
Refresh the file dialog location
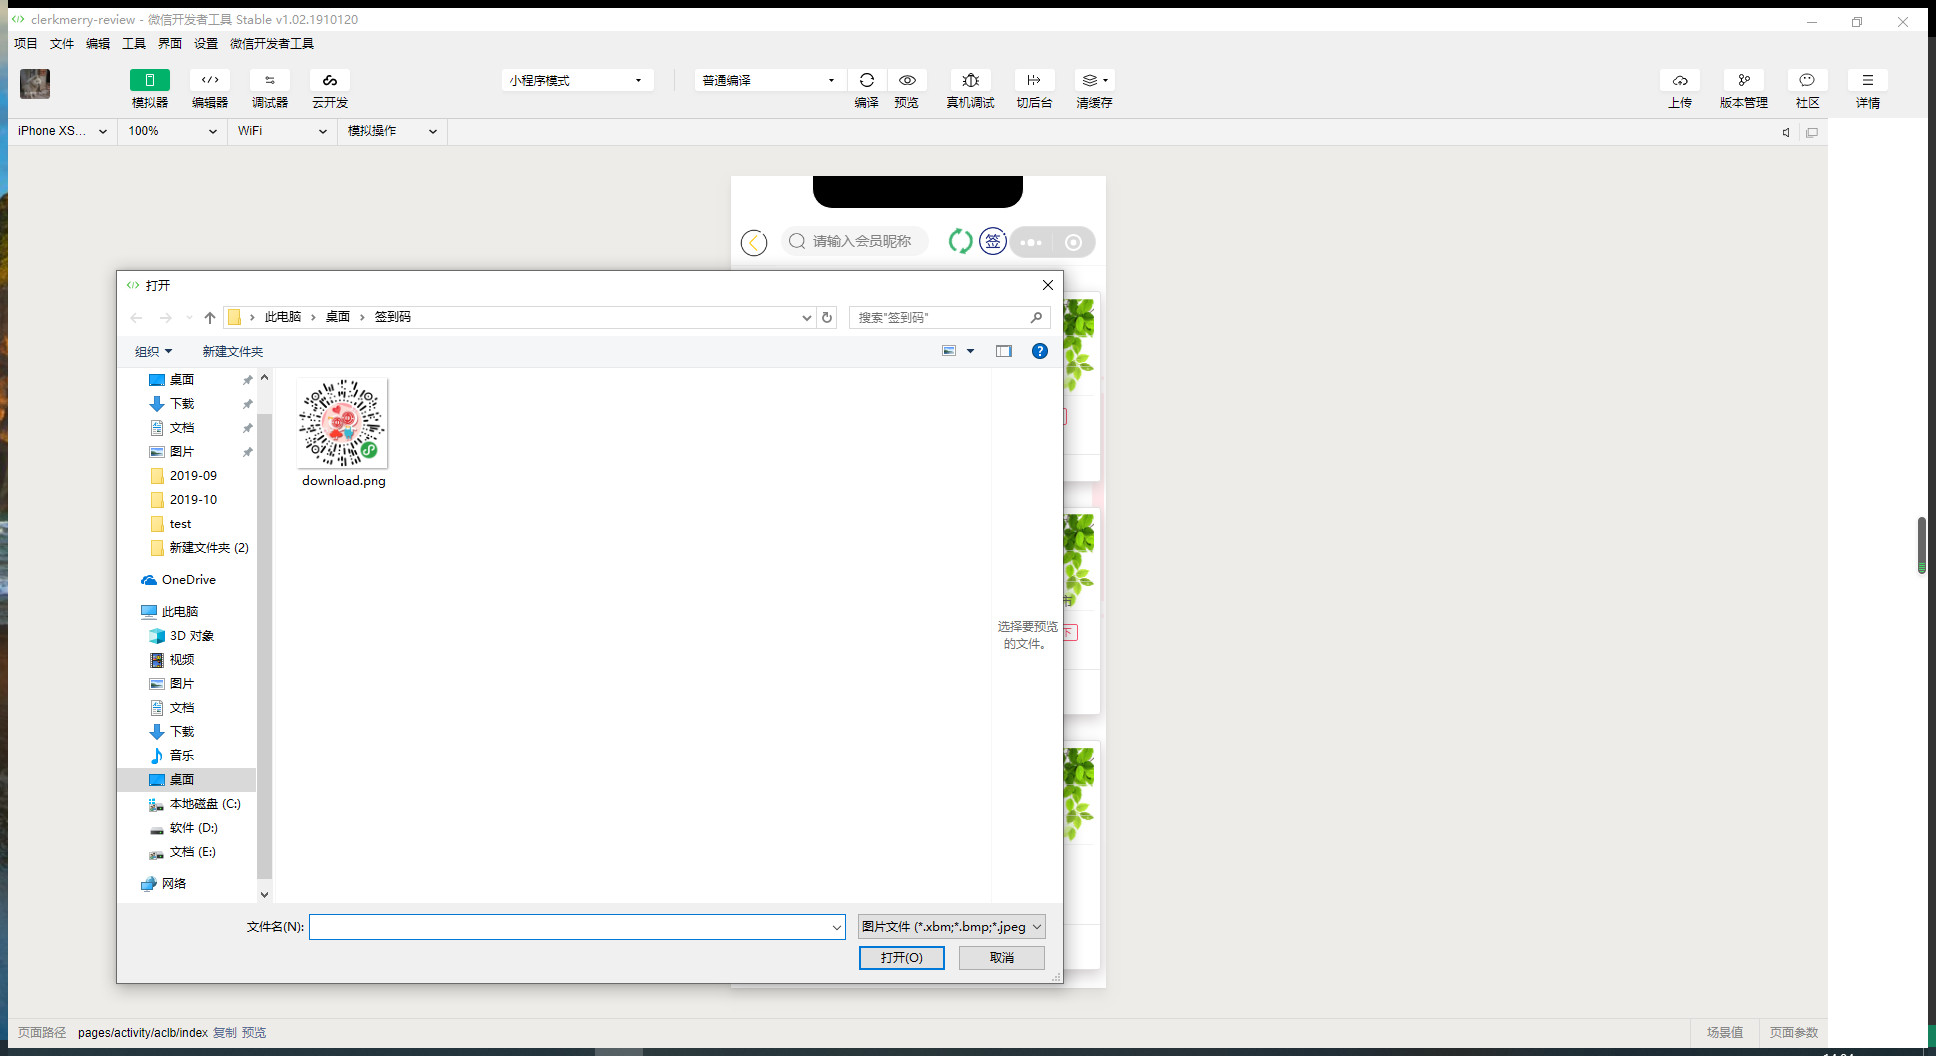(827, 317)
